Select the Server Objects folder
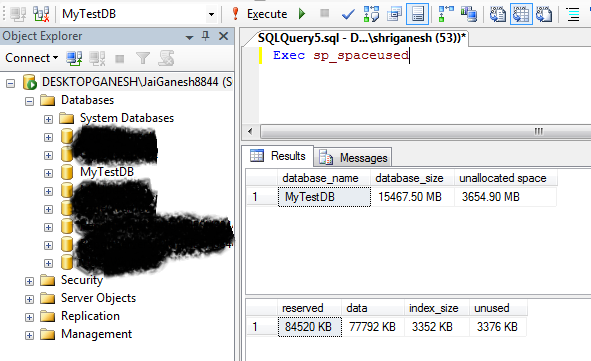The image size is (591, 361). pyautogui.click(x=98, y=298)
